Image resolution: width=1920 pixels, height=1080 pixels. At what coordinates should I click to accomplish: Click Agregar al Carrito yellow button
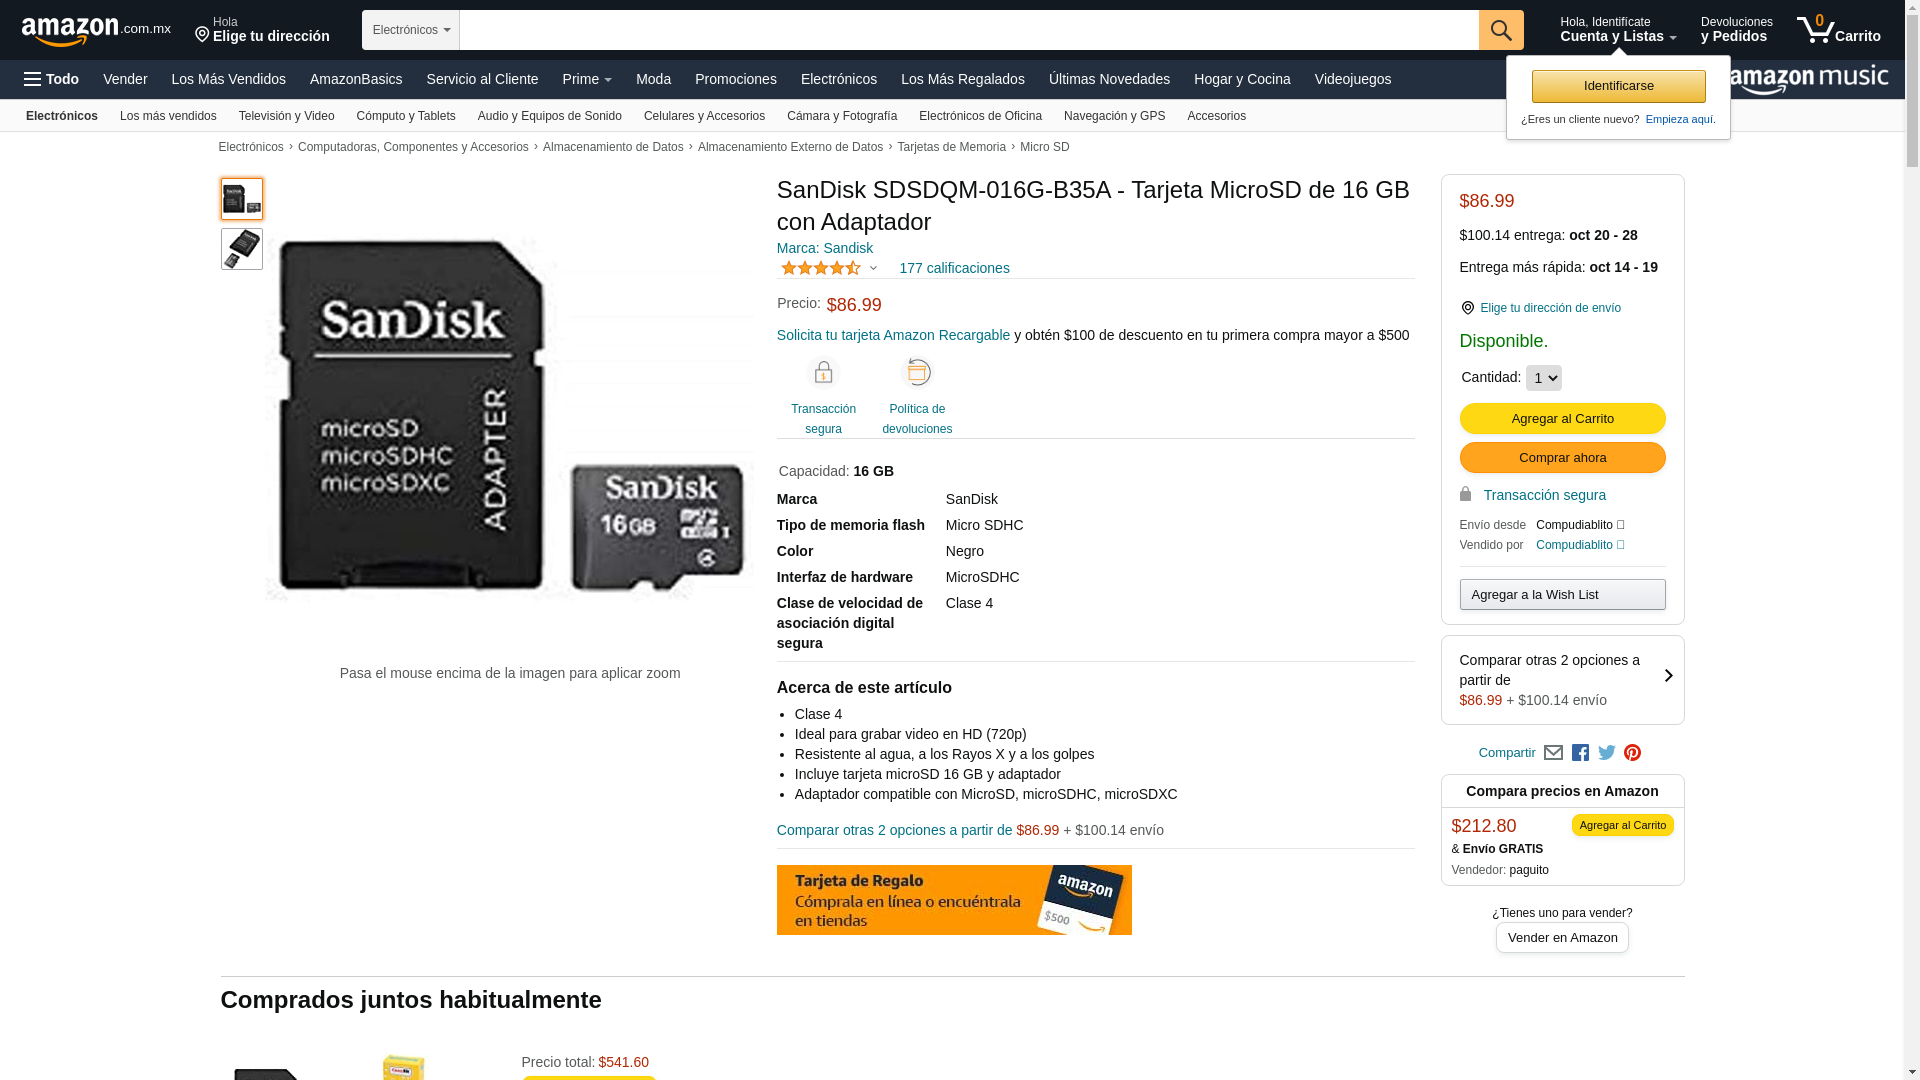click(1562, 419)
